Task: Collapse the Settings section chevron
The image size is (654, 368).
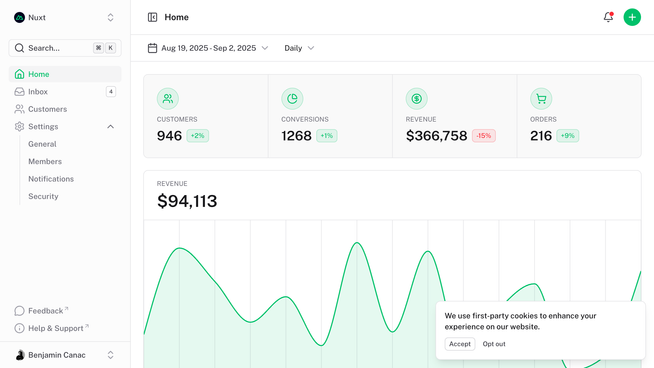Action: pyautogui.click(x=111, y=127)
